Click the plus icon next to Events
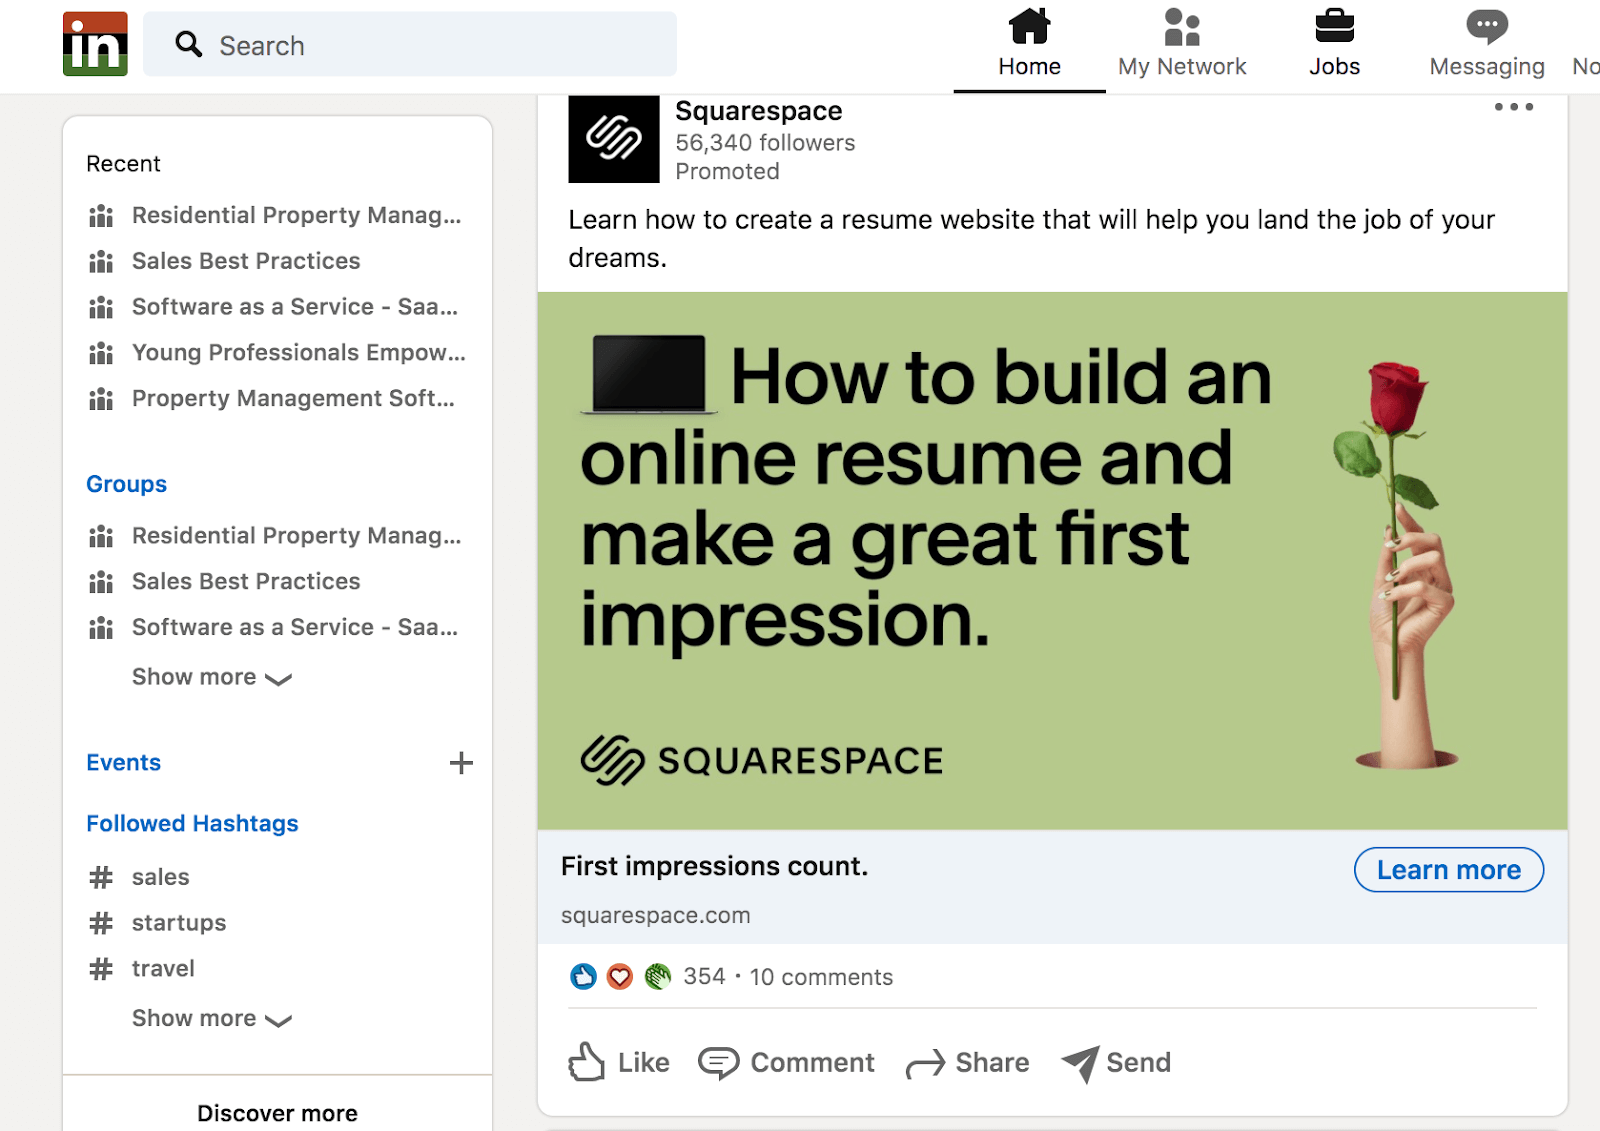The image size is (1600, 1131). [x=461, y=762]
